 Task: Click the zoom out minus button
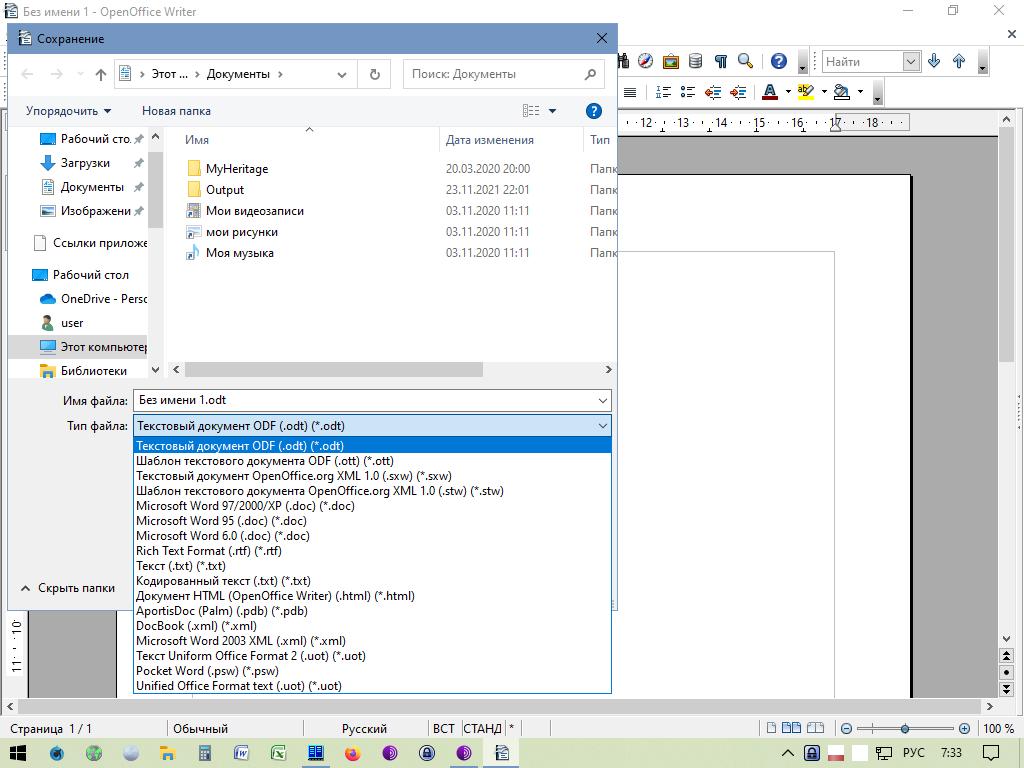(x=847, y=728)
